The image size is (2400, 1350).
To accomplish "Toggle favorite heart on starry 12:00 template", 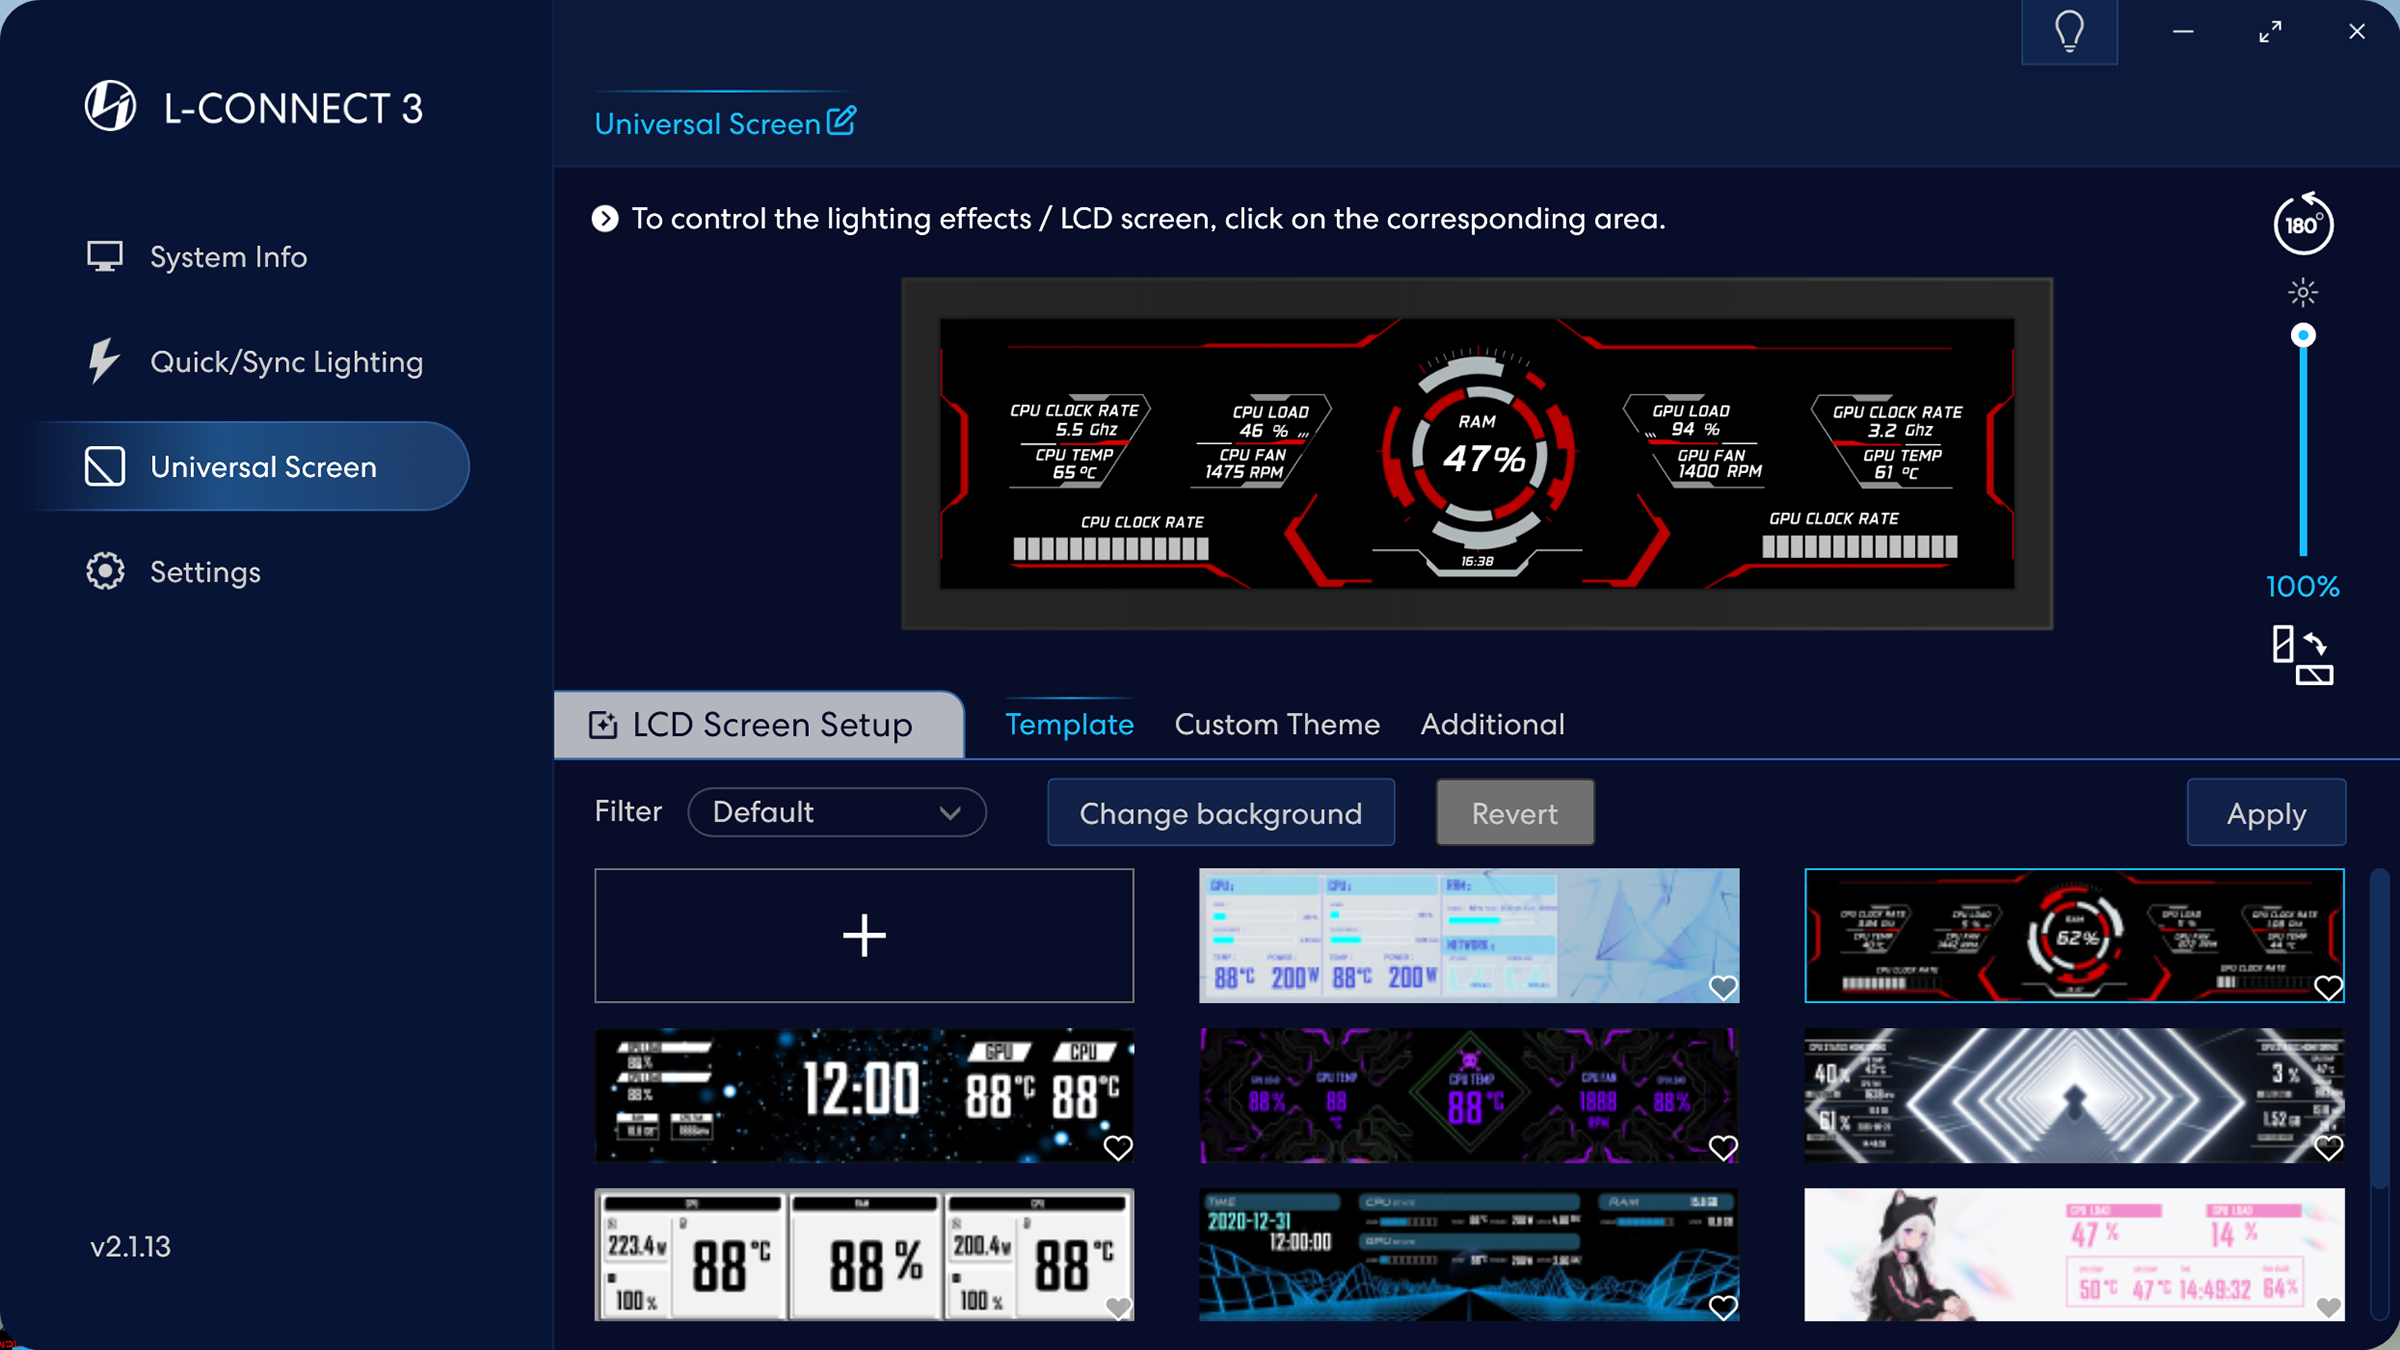I will [1117, 1147].
